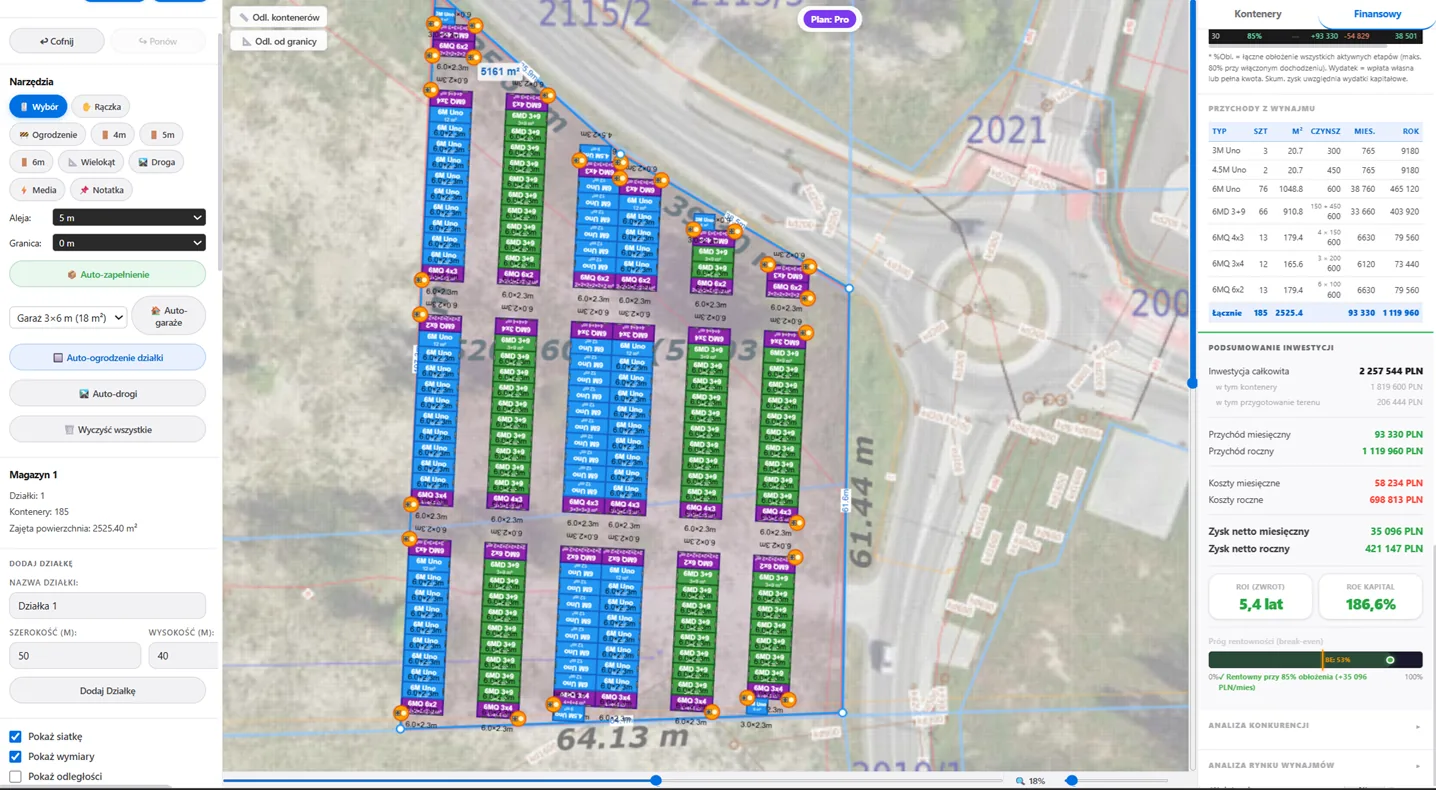Click the Magazyn 1 heading
Image resolution: width=1436 pixels, height=790 pixels.
pyautogui.click(x=33, y=475)
